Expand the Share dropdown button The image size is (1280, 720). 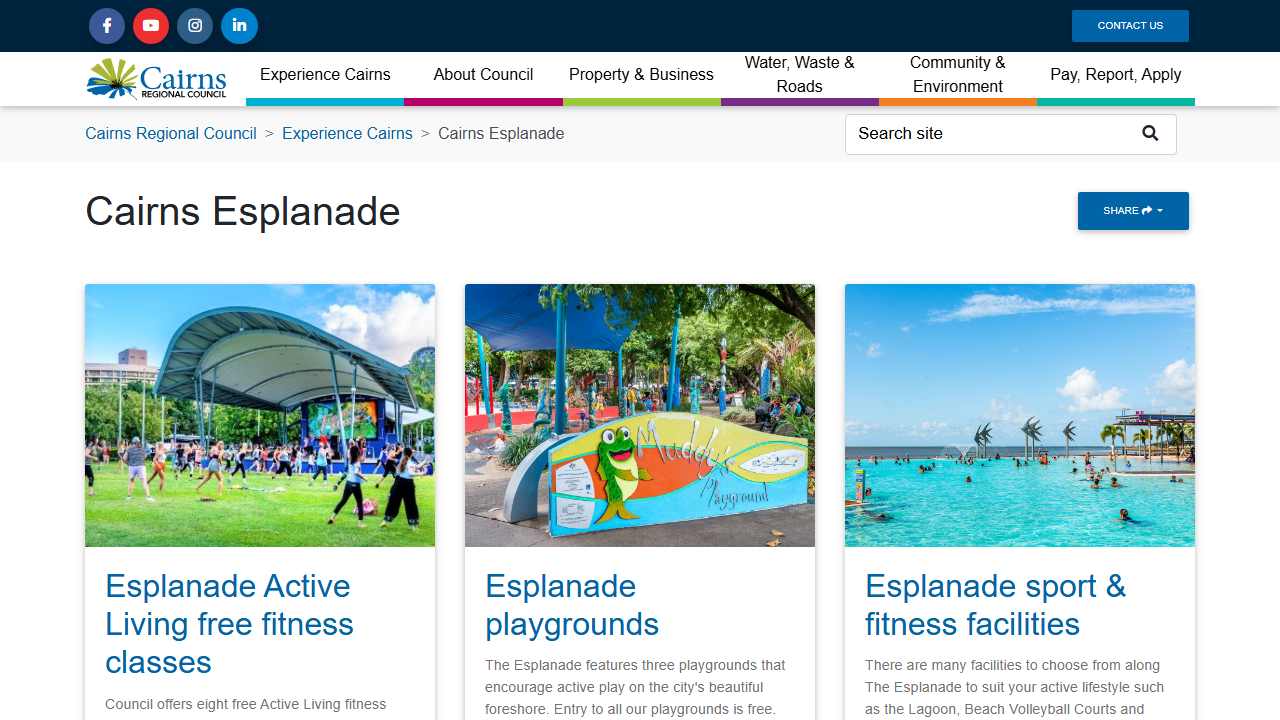point(1132,211)
